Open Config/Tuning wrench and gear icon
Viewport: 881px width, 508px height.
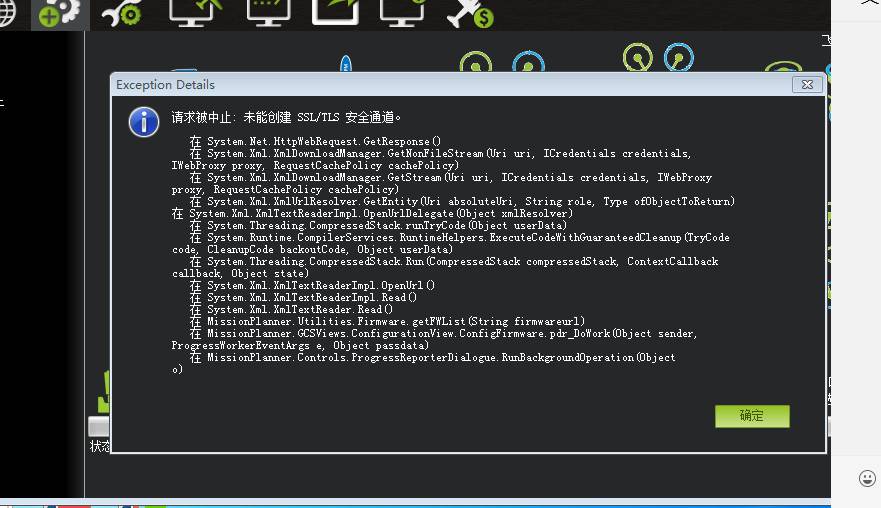122,13
